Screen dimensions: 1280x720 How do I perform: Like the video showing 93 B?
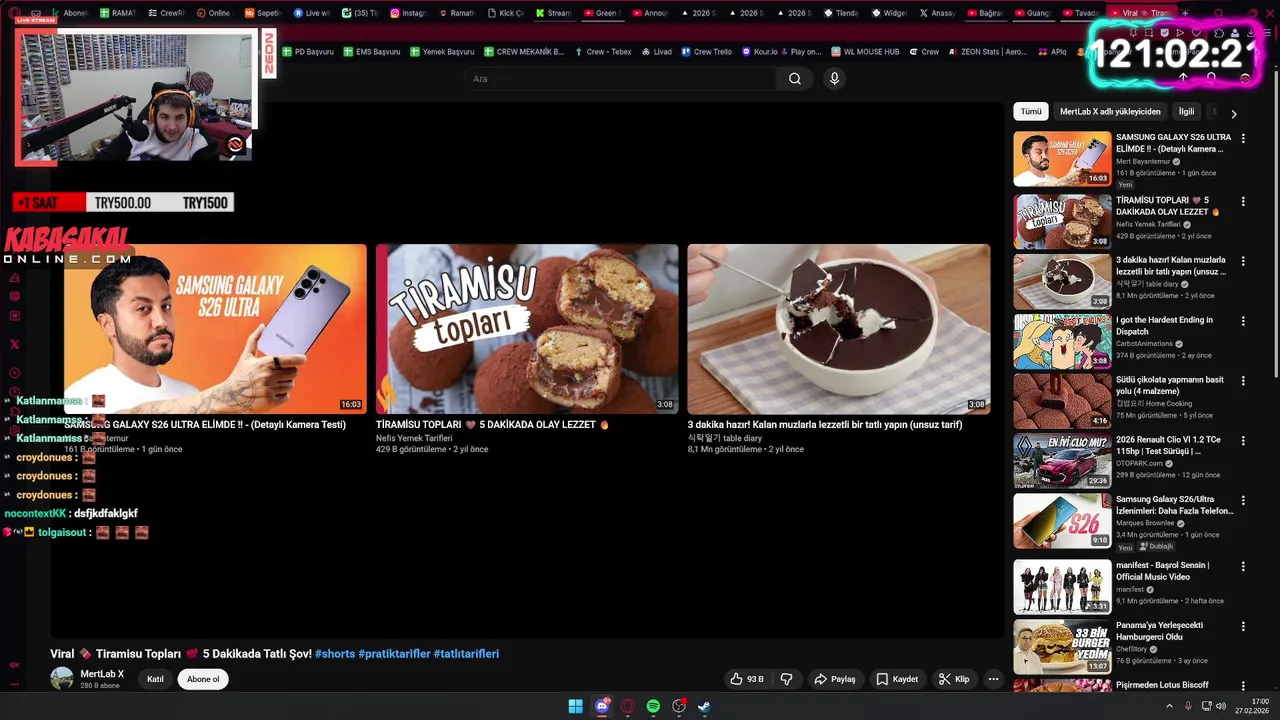pyautogui.click(x=747, y=679)
